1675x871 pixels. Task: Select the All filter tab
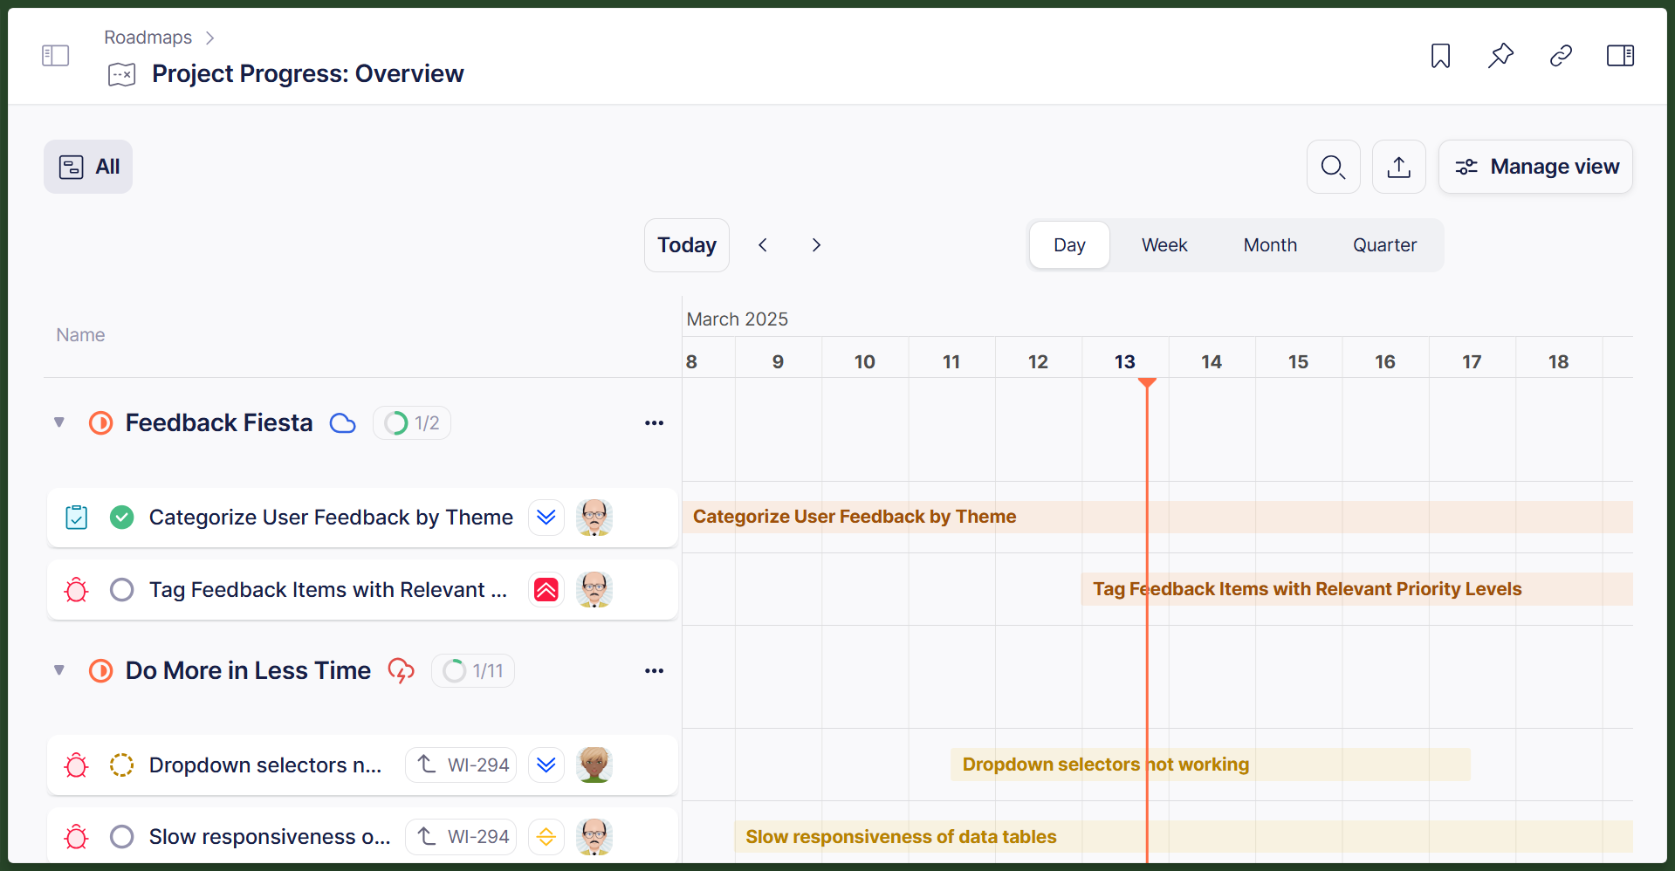coord(88,167)
